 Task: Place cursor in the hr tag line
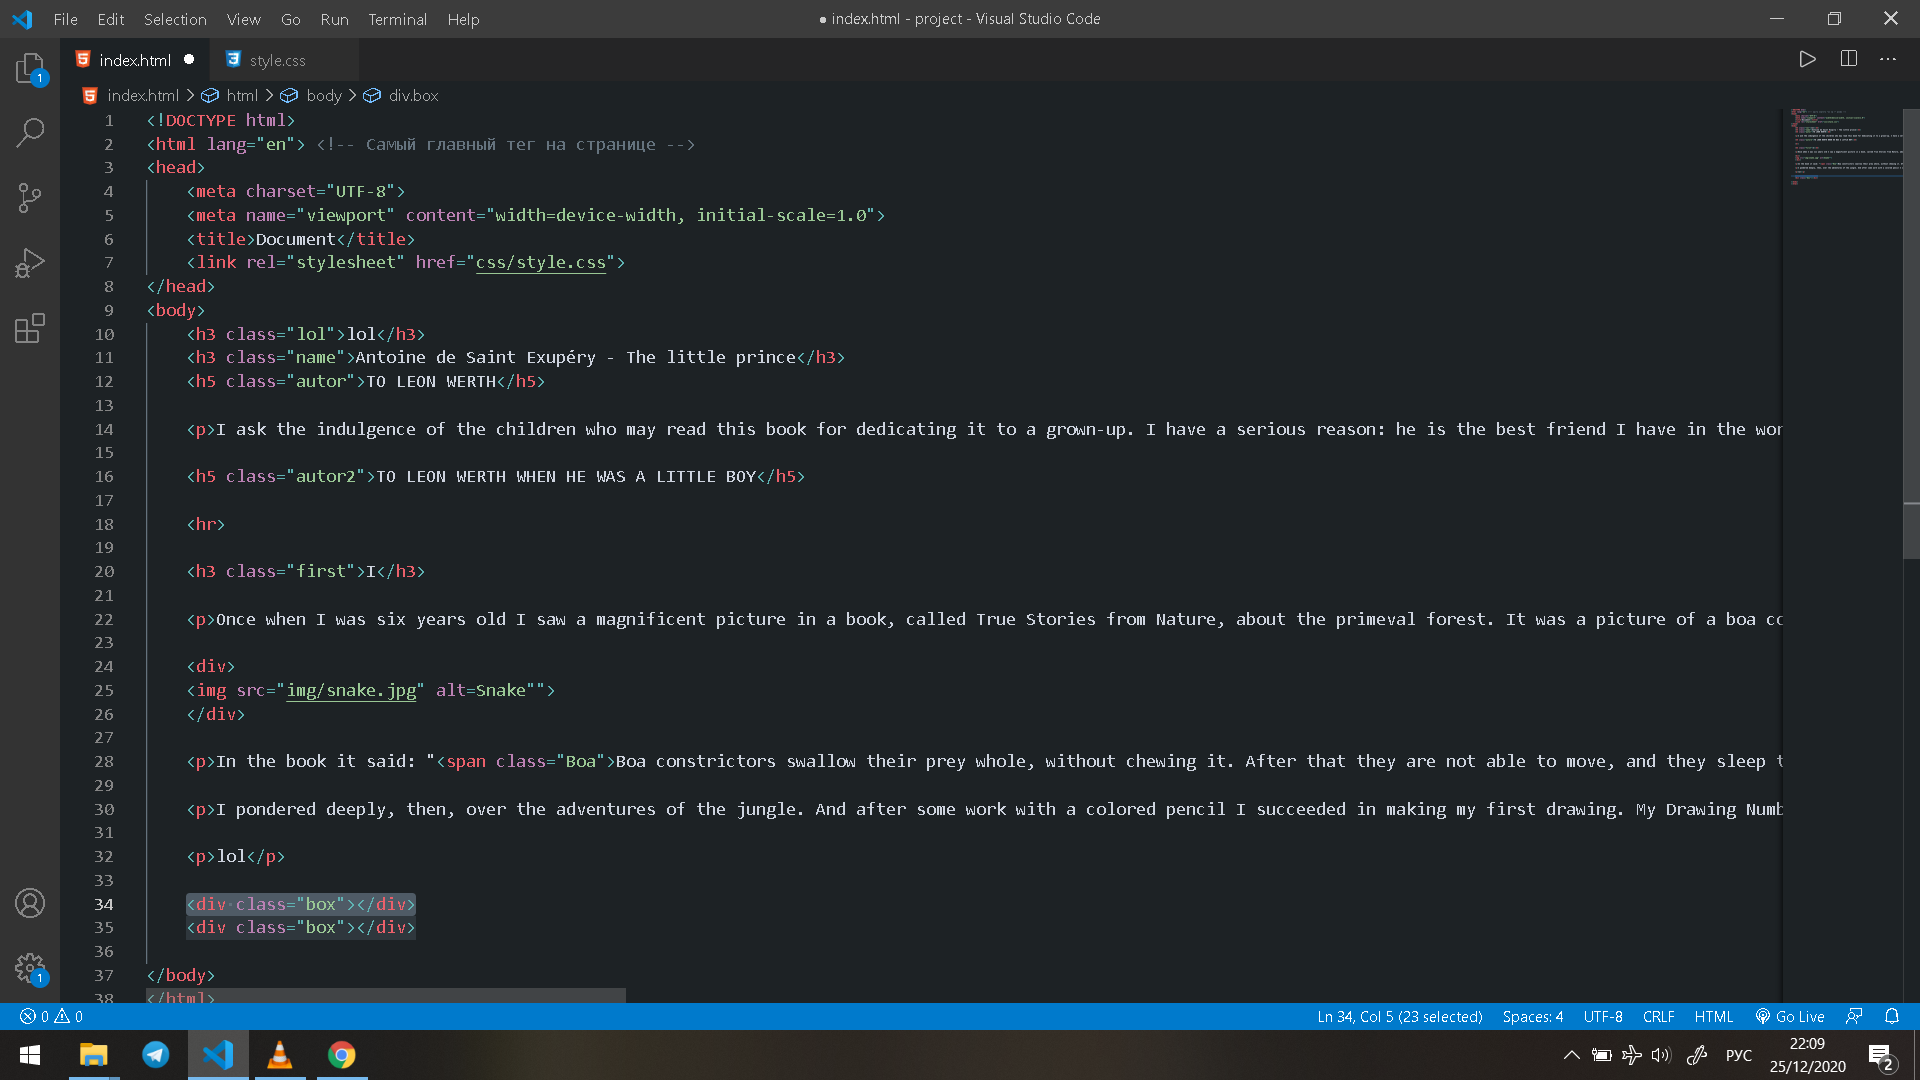(206, 524)
